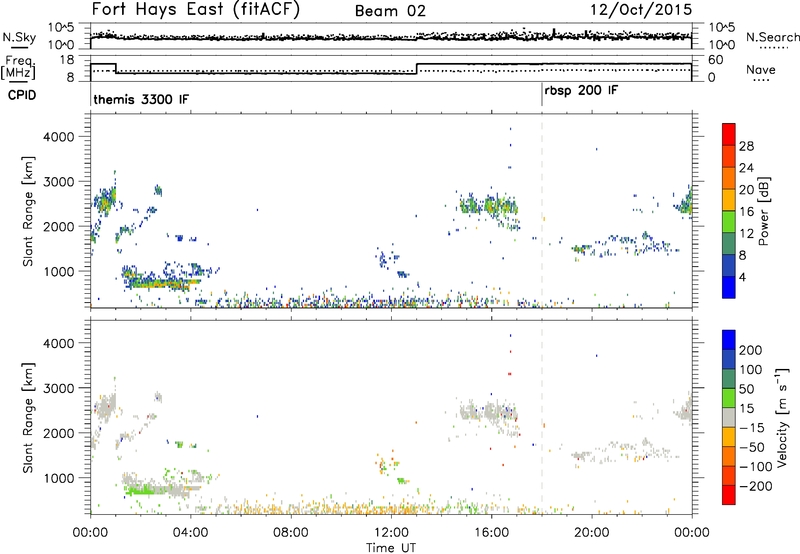Click the "1000" tick in velocity panel
800x554 pixels.
tap(59, 478)
